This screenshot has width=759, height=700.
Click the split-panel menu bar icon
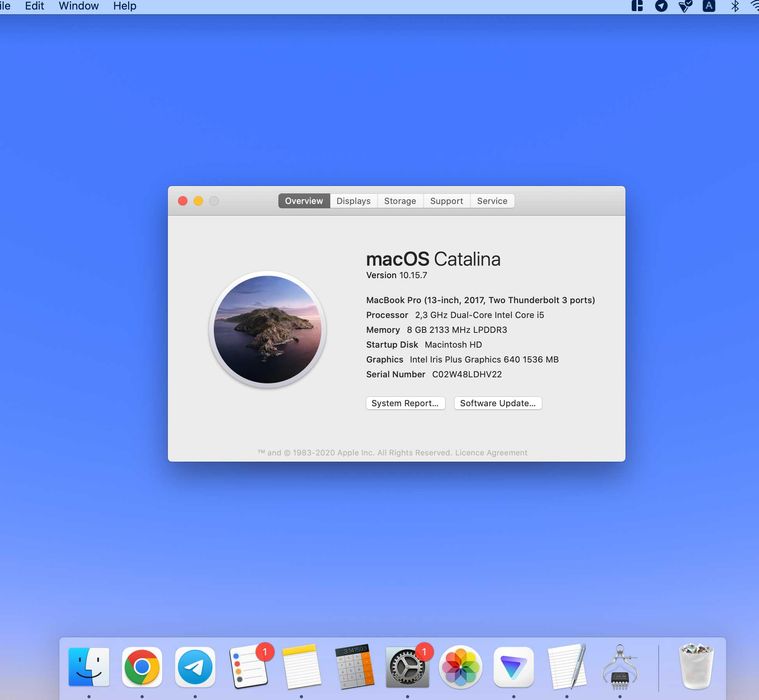(x=638, y=6)
